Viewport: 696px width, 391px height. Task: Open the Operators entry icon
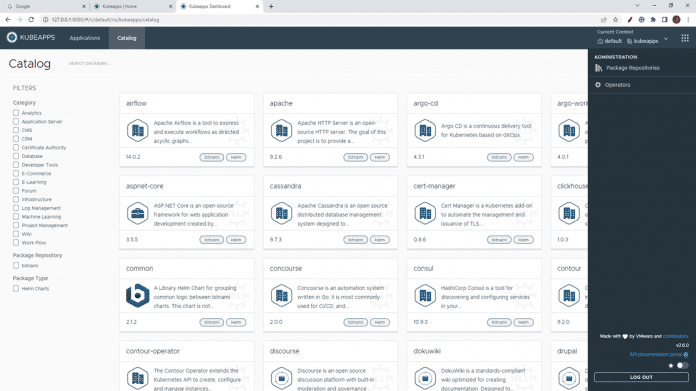(598, 85)
